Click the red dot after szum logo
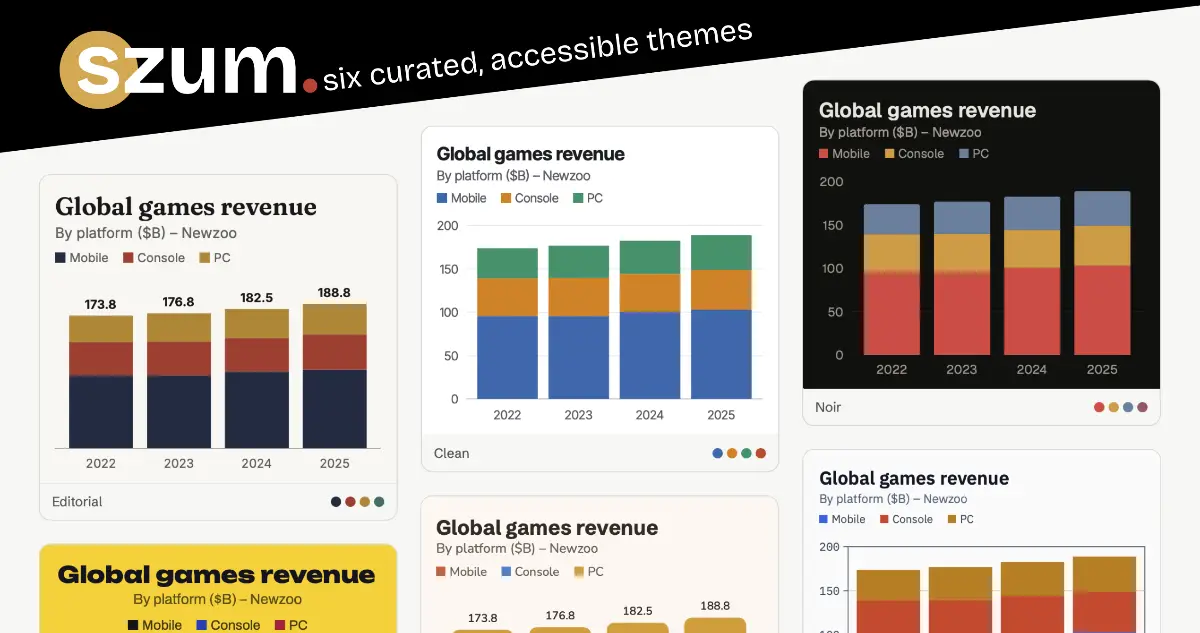This screenshot has height=633, width=1200. pos(309,86)
